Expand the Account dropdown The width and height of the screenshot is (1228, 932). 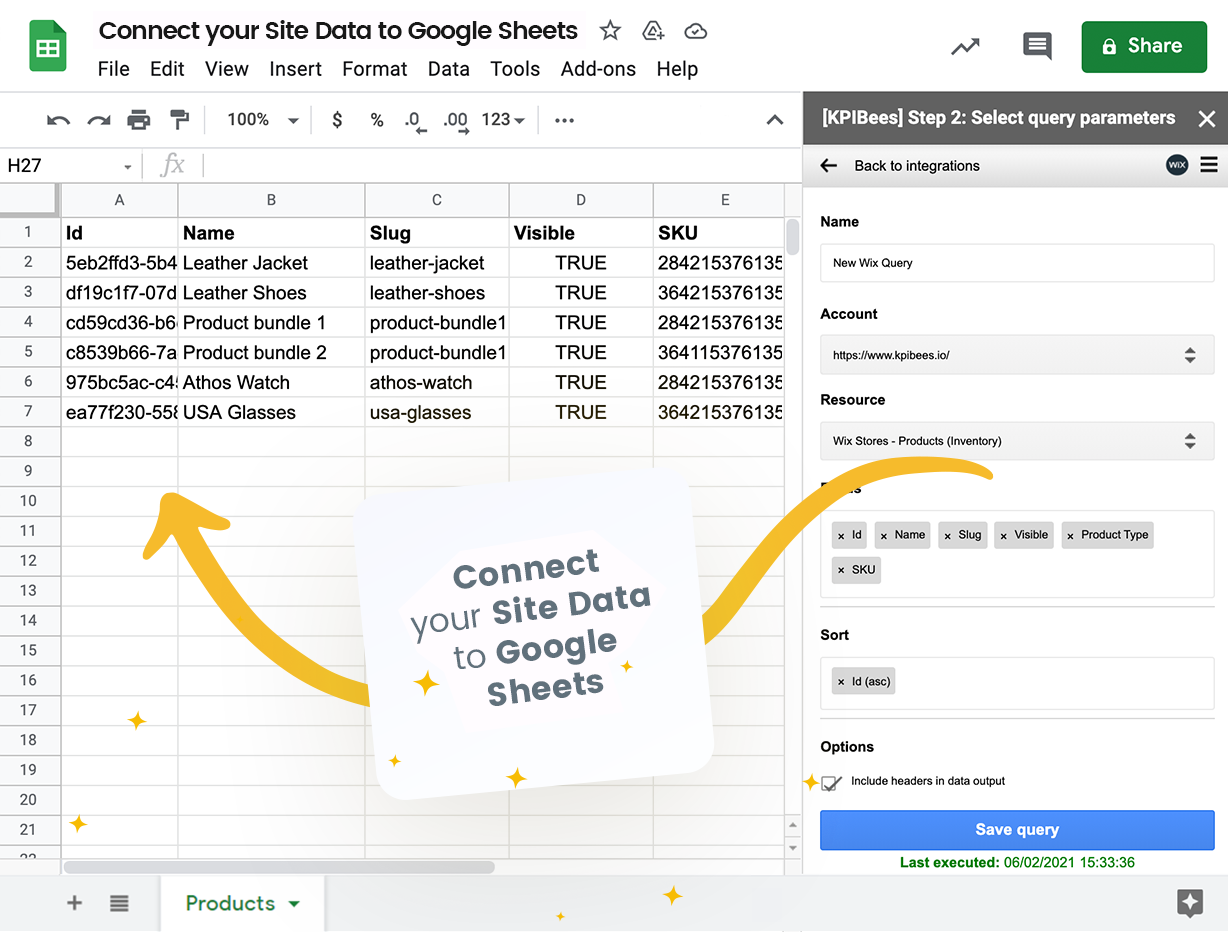click(x=1017, y=355)
